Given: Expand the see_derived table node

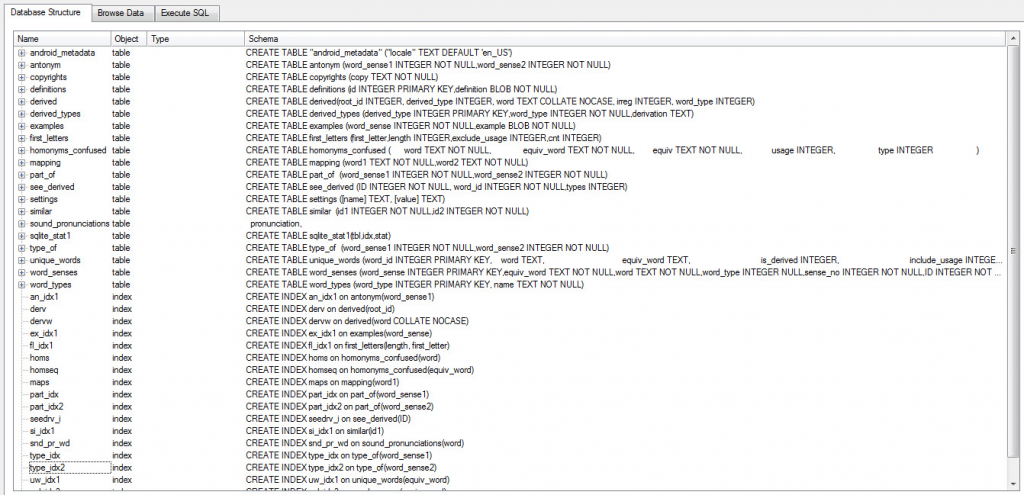Looking at the screenshot, I should (21, 187).
